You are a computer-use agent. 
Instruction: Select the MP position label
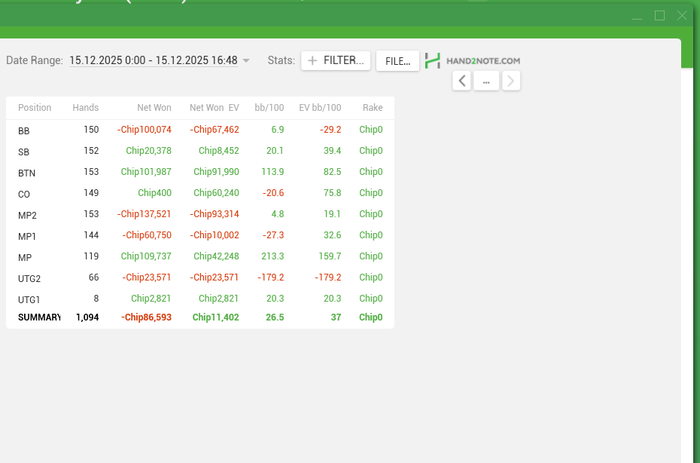click(25, 258)
